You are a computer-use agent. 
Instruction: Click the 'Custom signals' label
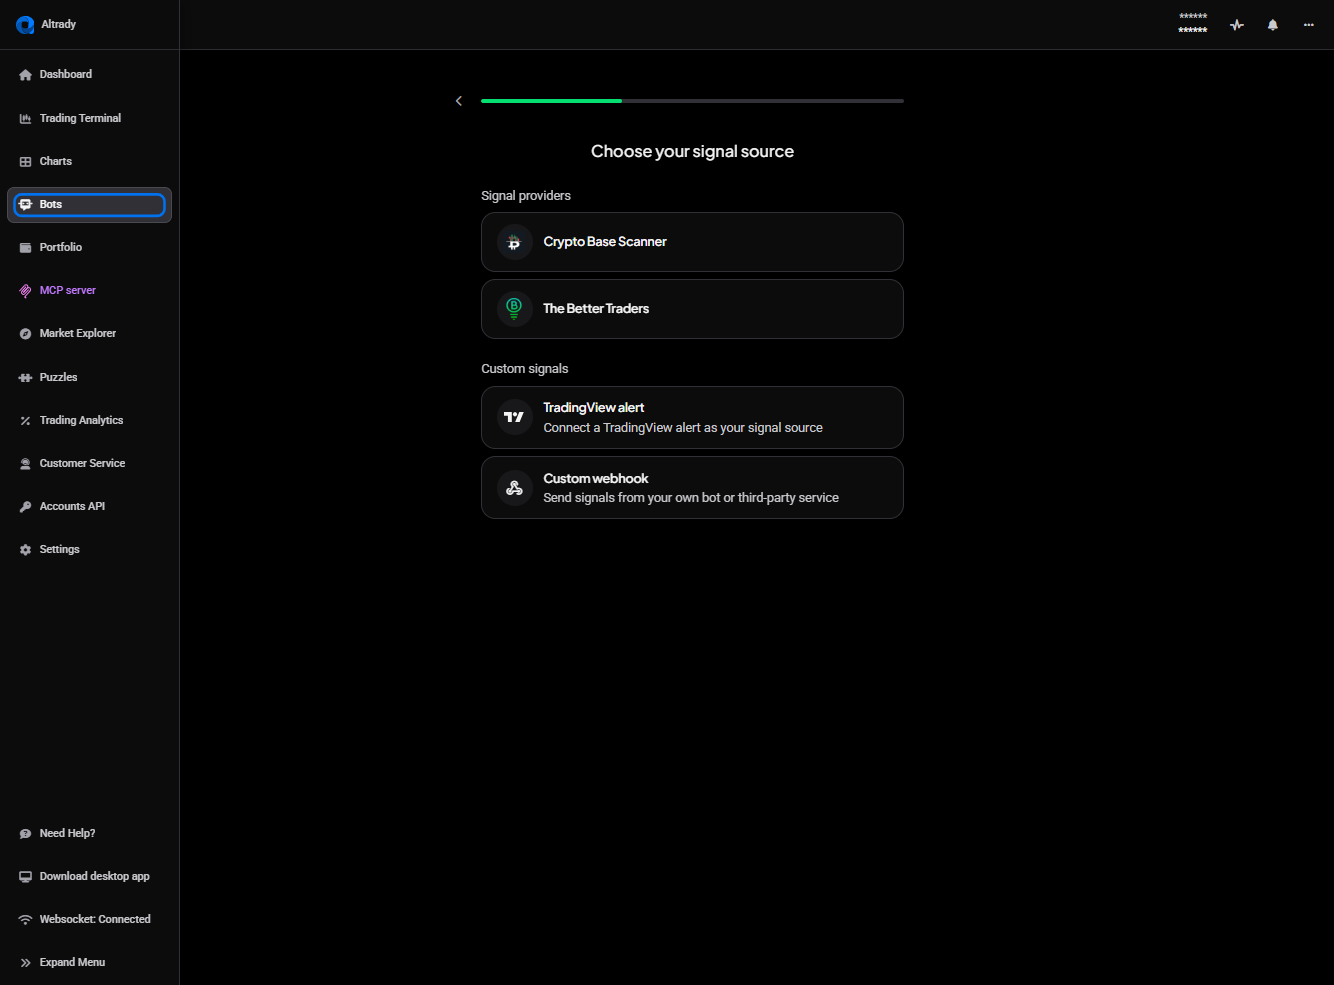(x=525, y=369)
